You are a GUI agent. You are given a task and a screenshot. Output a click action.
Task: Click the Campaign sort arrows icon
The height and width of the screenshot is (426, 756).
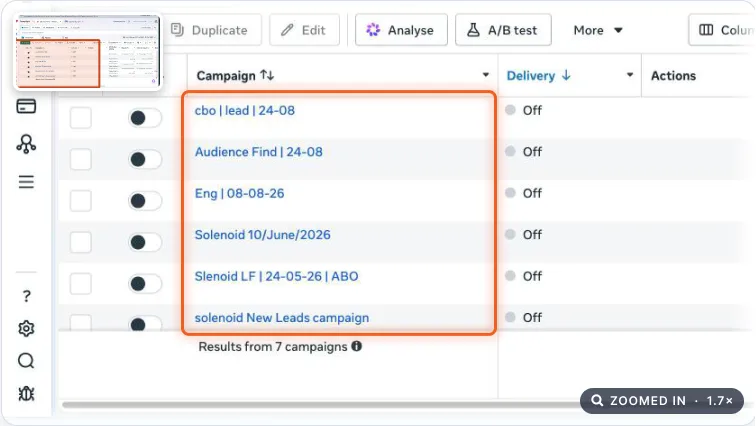[267, 75]
